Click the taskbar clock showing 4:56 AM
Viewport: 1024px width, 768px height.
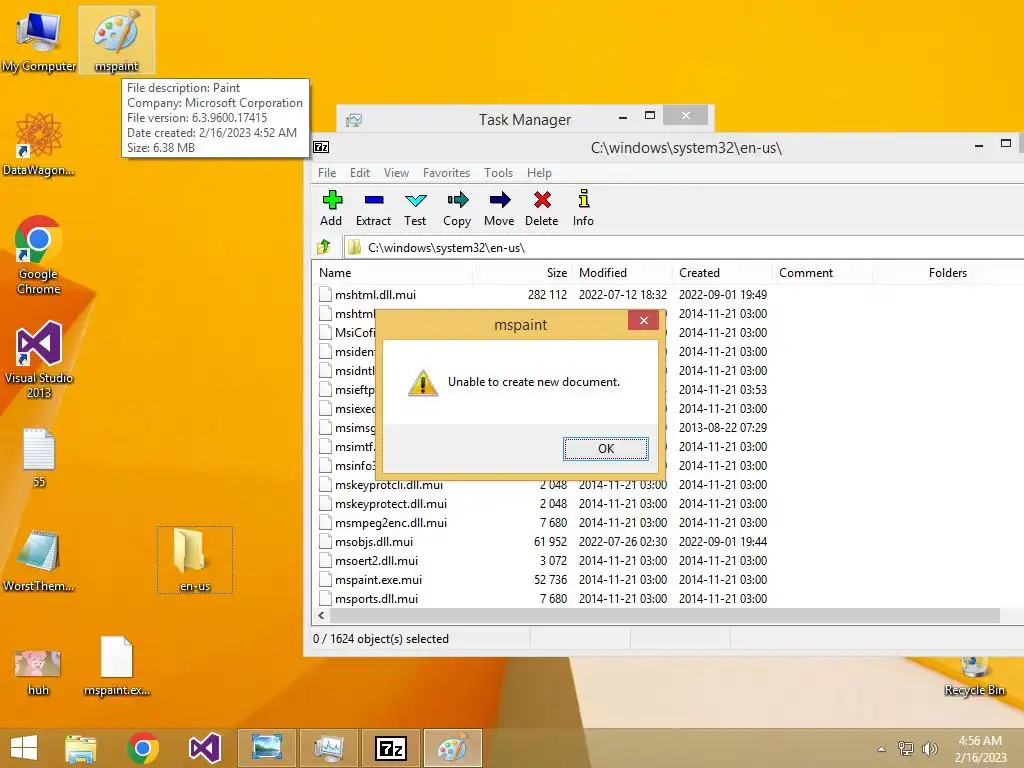980,748
